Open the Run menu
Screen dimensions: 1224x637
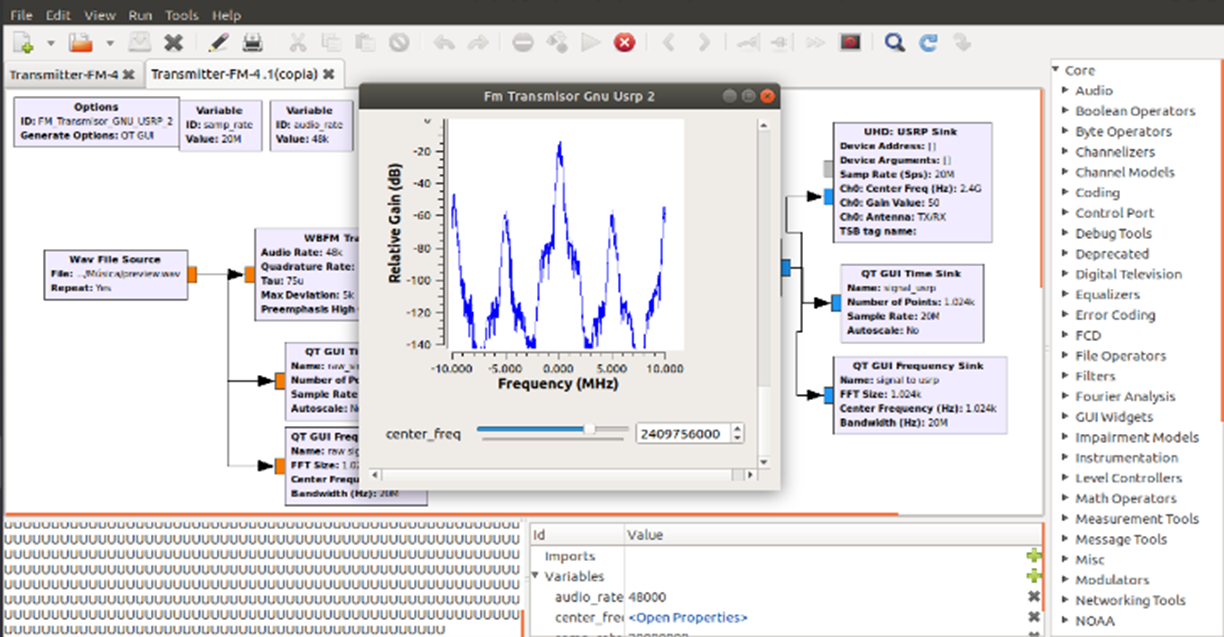[x=141, y=15]
